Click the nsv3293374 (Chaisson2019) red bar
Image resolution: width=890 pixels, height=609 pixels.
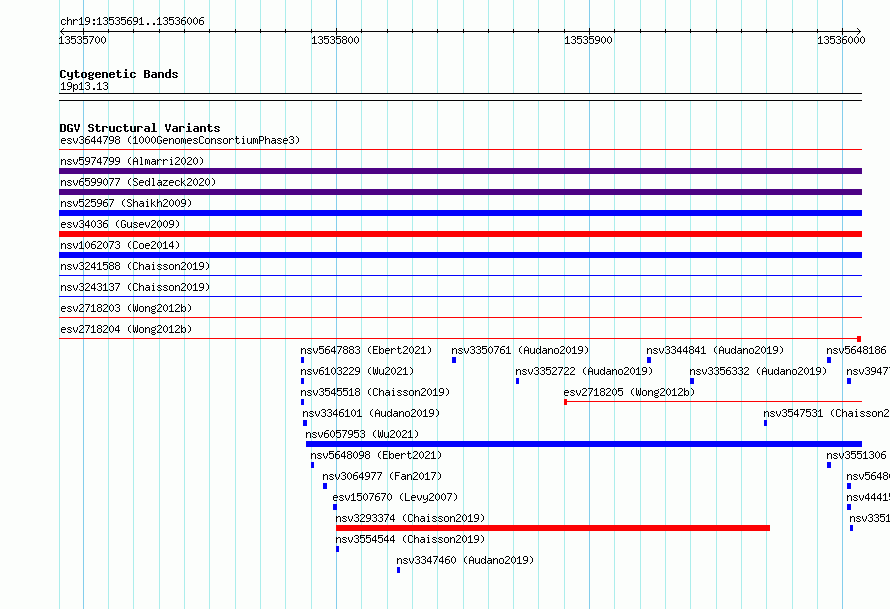[x=553, y=528]
